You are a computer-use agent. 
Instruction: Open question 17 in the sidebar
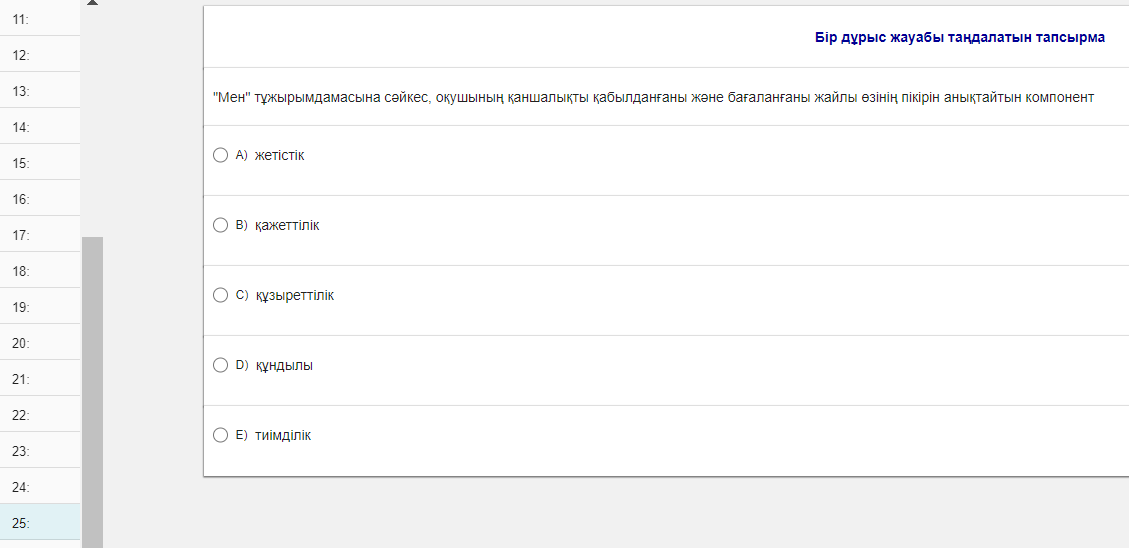pyautogui.click(x=40, y=235)
